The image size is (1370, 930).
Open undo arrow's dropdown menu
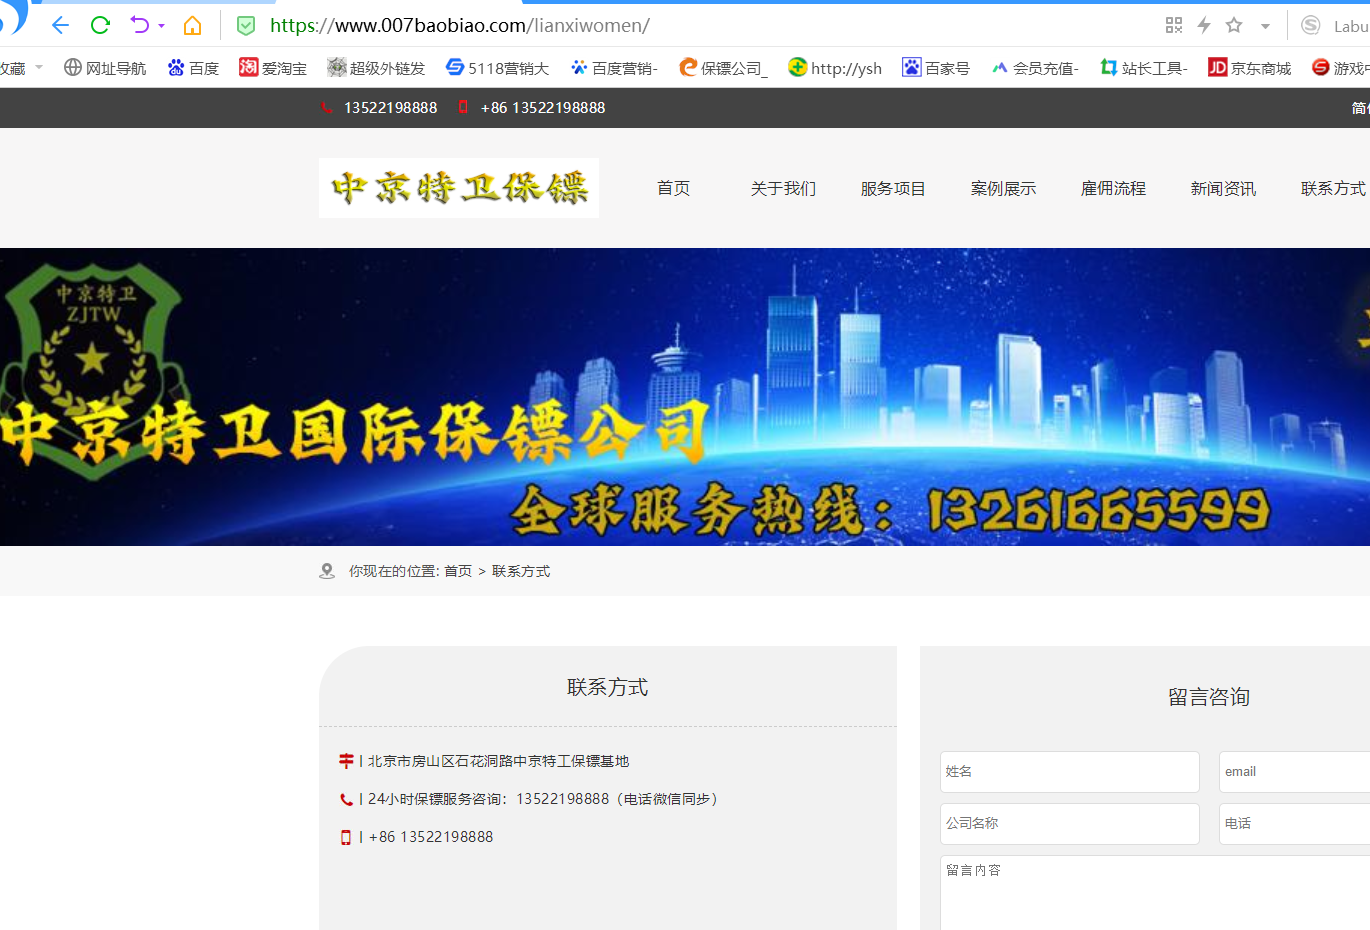coord(162,26)
